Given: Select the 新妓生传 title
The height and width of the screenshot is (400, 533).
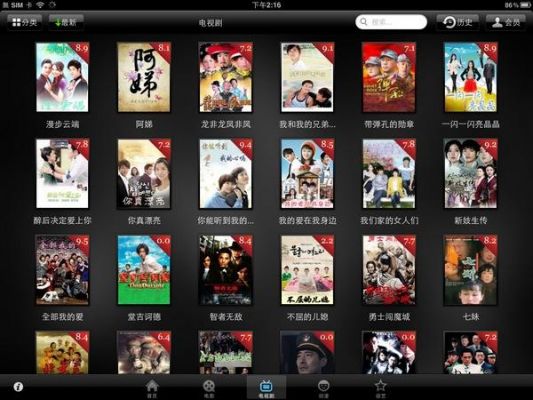Looking at the screenshot, I should pyautogui.click(x=470, y=221).
